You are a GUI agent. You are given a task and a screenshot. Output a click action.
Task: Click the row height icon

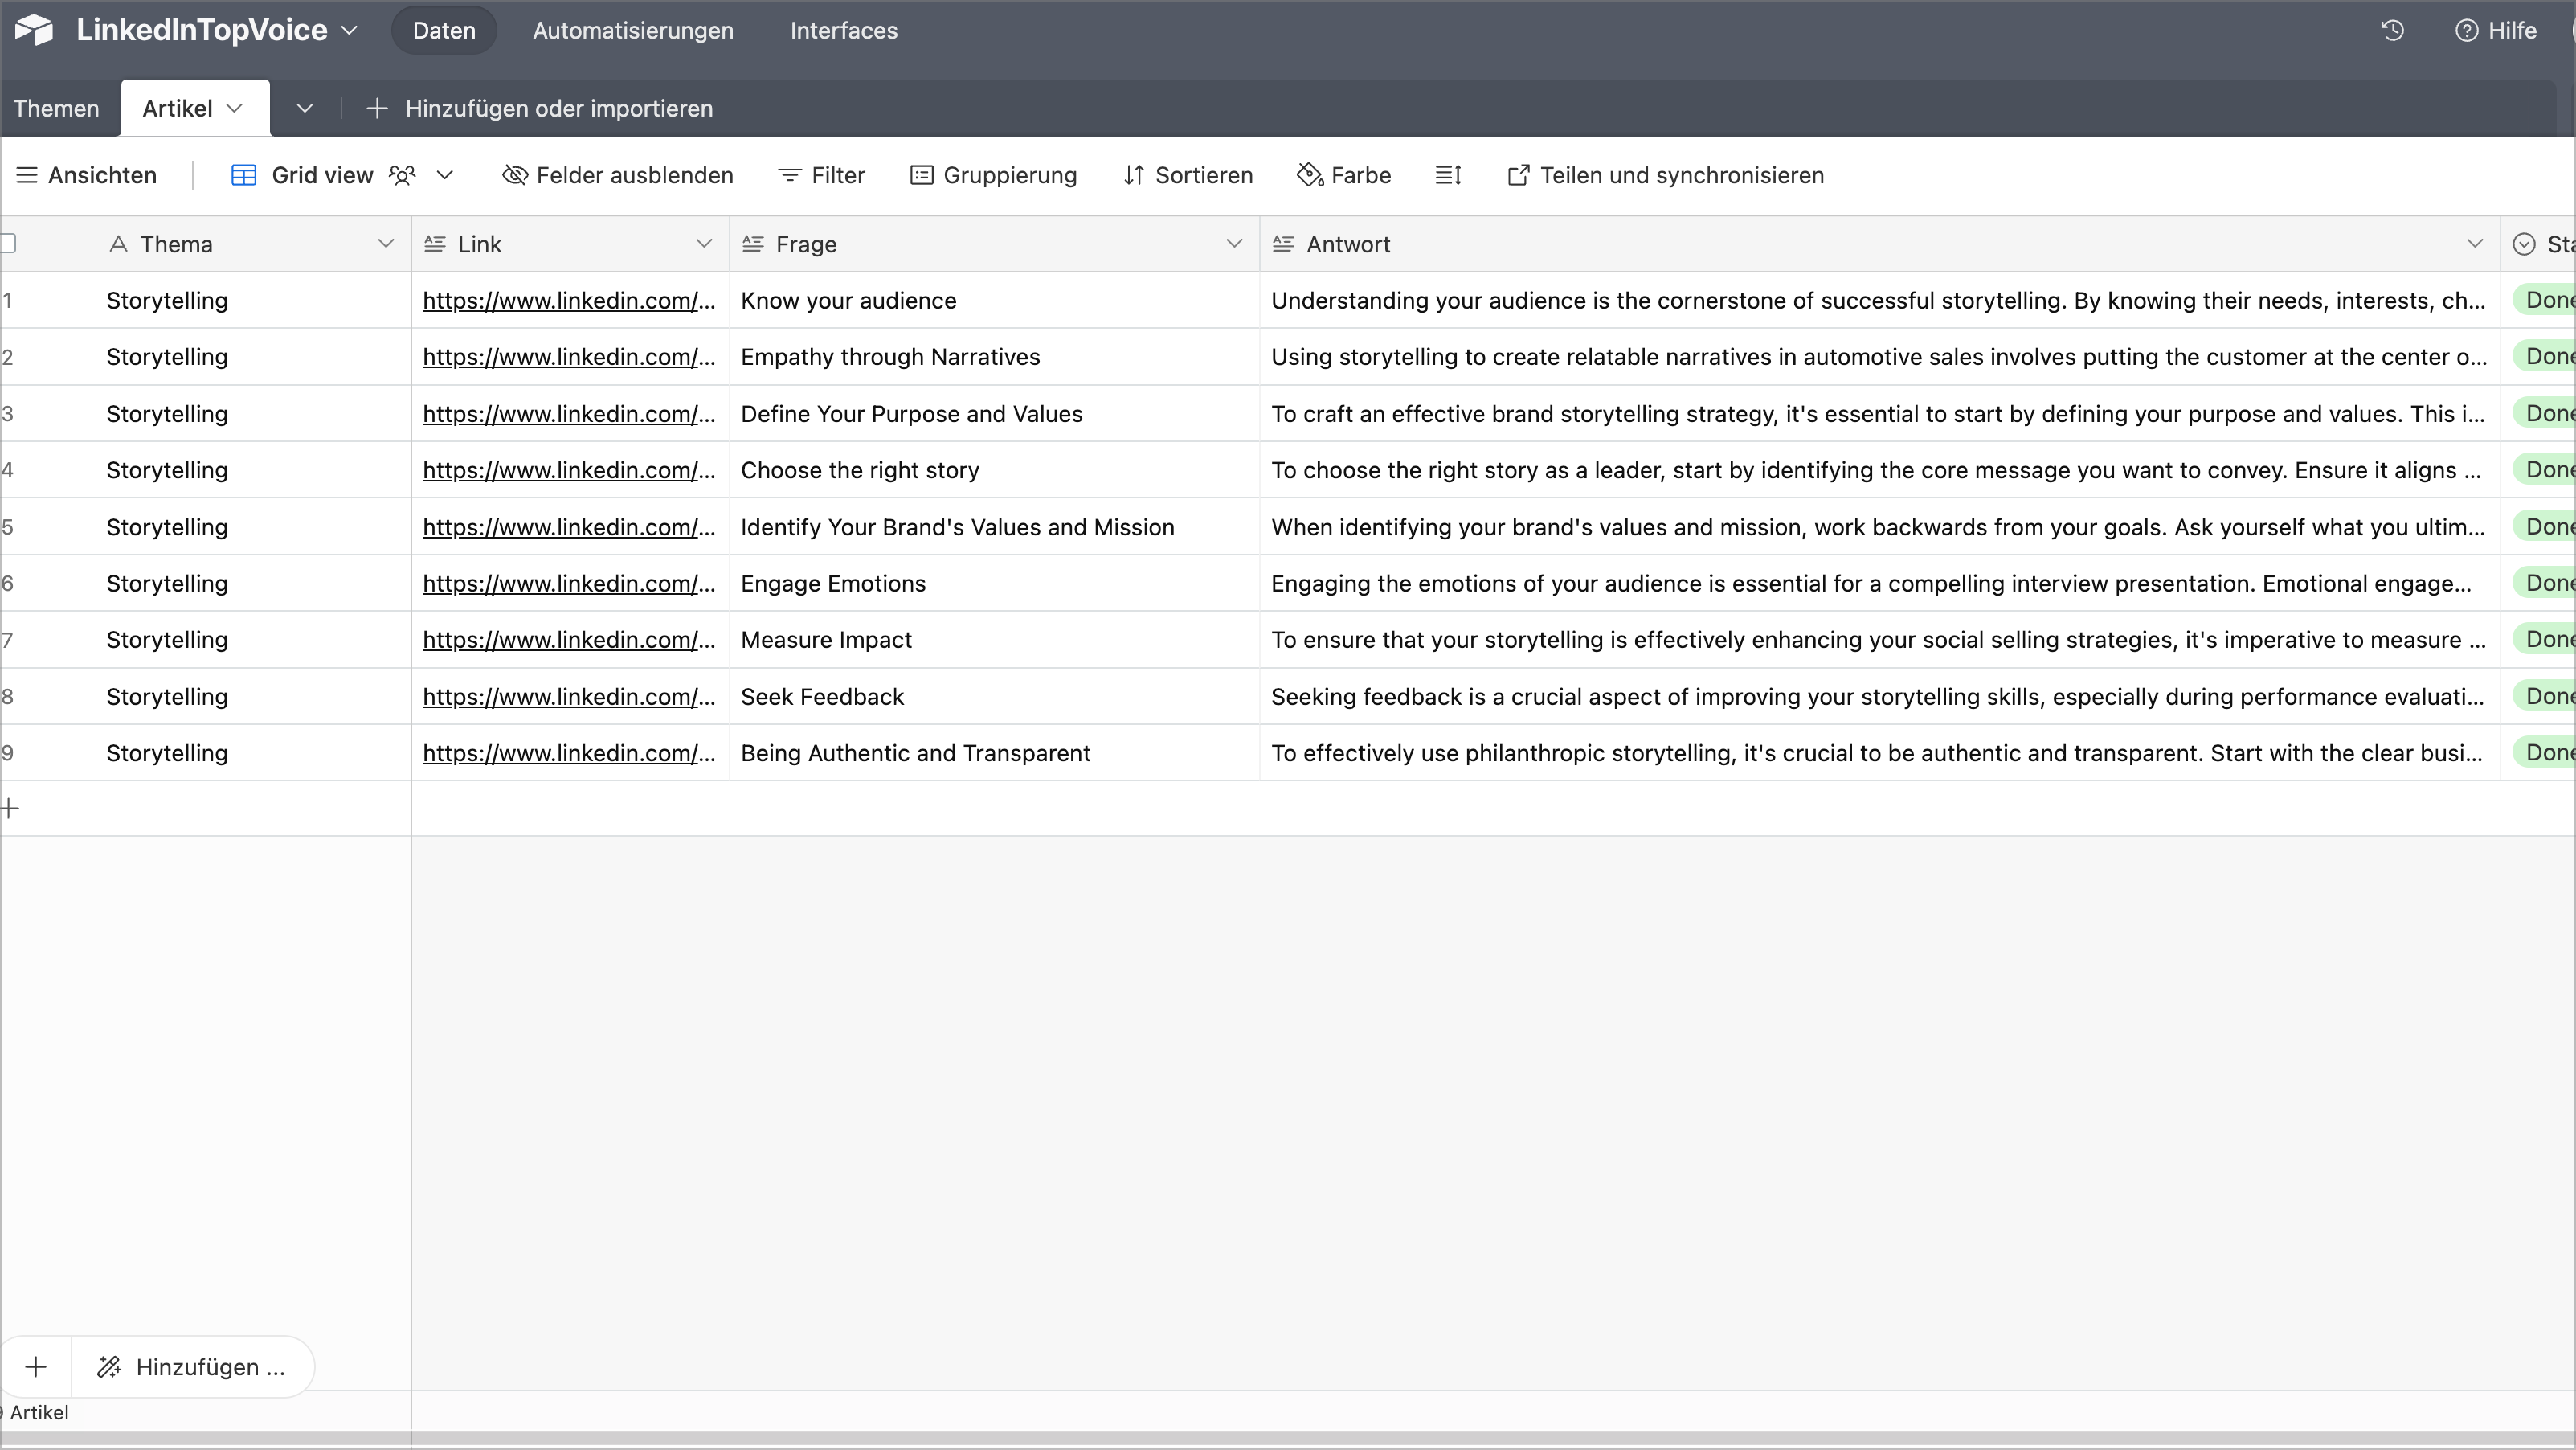tap(1448, 175)
